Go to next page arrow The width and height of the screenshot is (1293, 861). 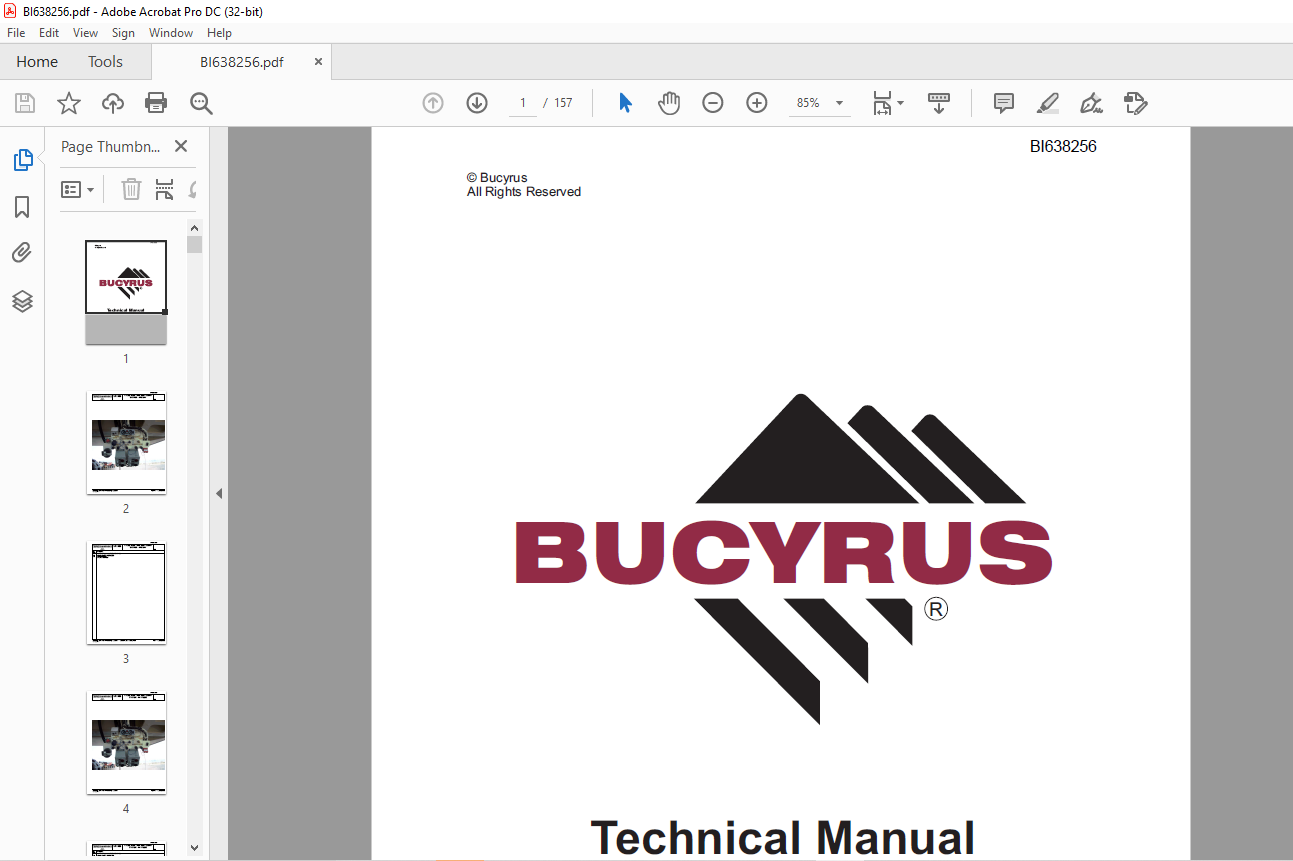tap(477, 103)
